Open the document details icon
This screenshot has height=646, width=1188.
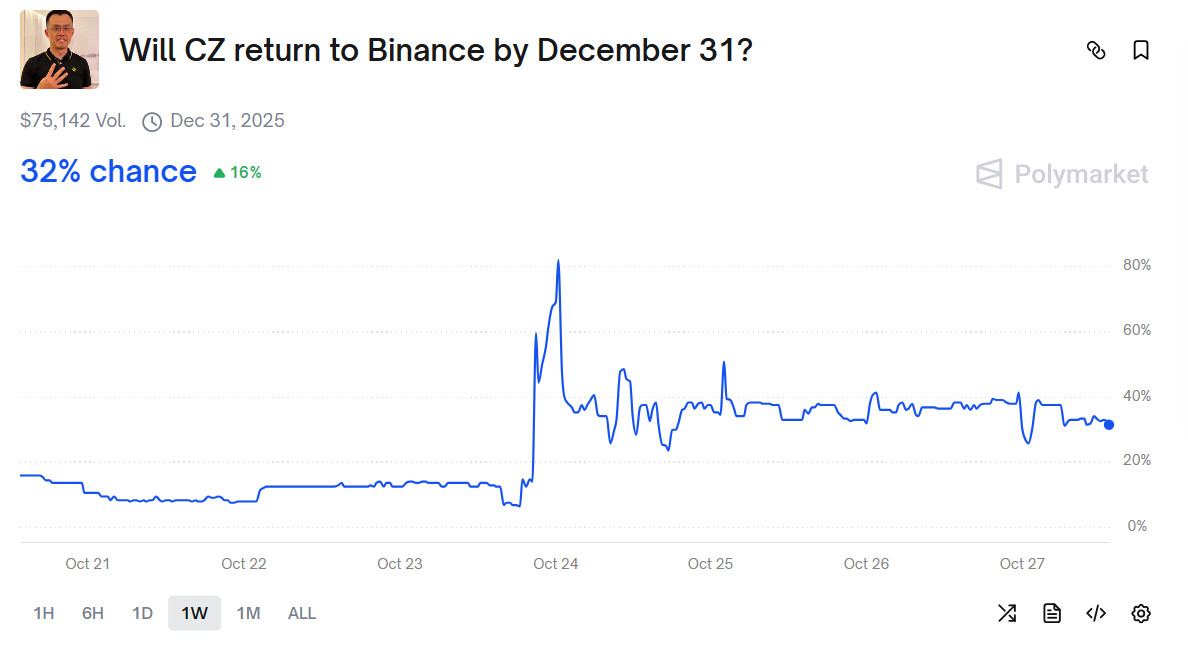[1052, 613]
